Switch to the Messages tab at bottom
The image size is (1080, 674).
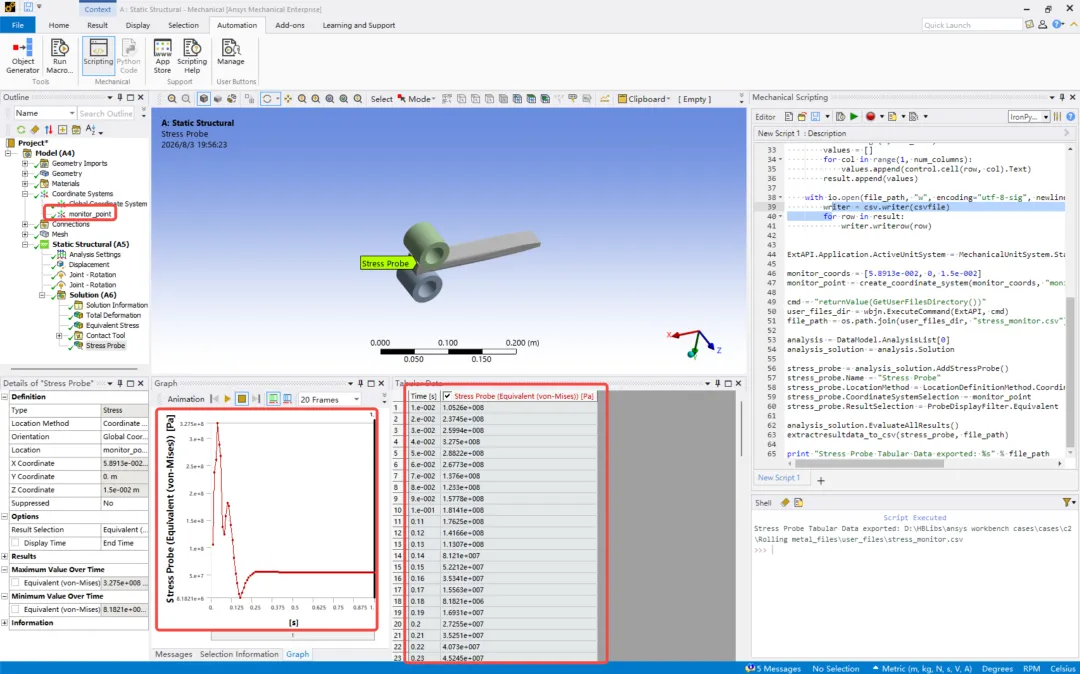tap(174, 654)
